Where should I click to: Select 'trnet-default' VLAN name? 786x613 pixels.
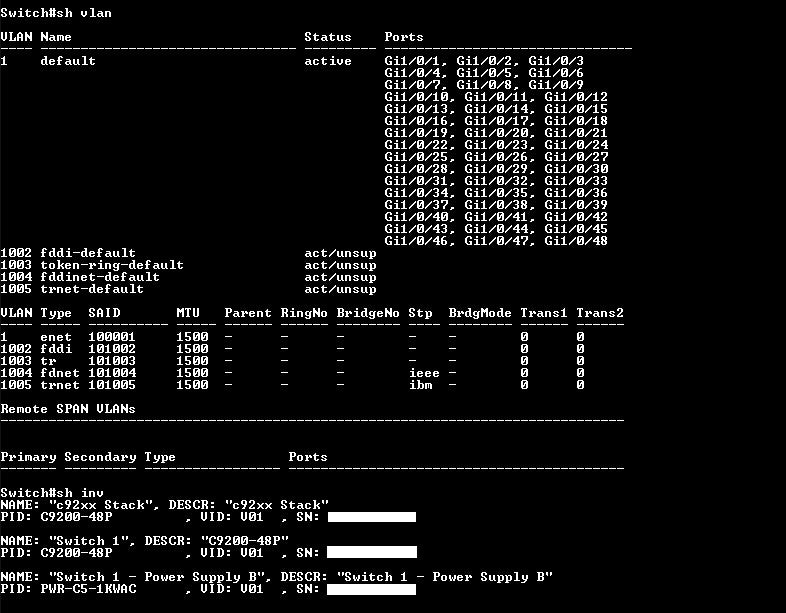(92, 289)
